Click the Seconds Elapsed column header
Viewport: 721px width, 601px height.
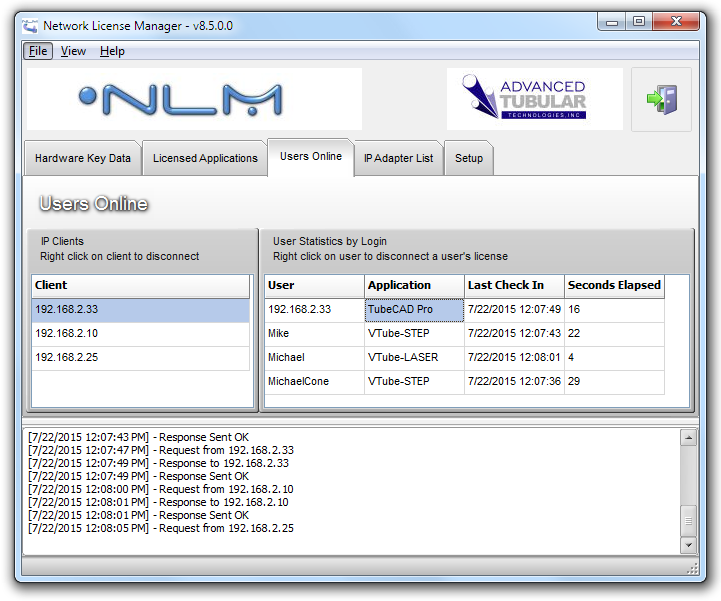coord(614,285)
